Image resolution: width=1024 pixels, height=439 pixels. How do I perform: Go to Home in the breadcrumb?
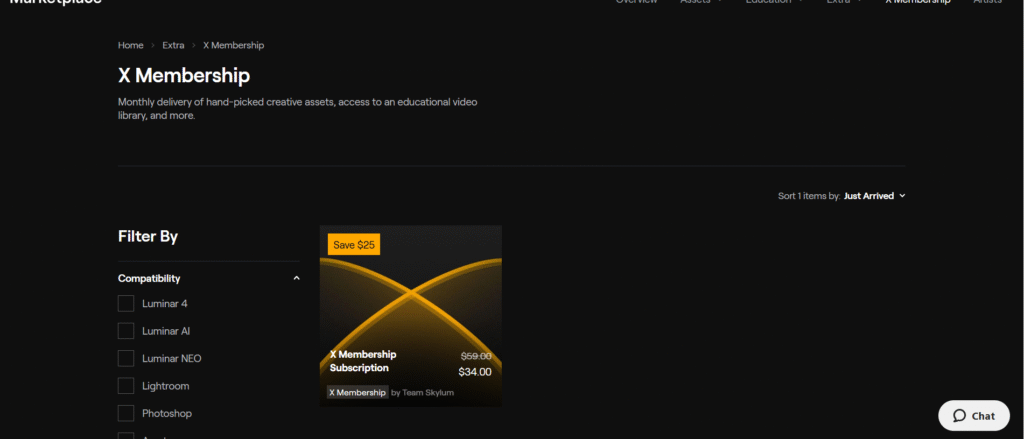click(131, 45)
